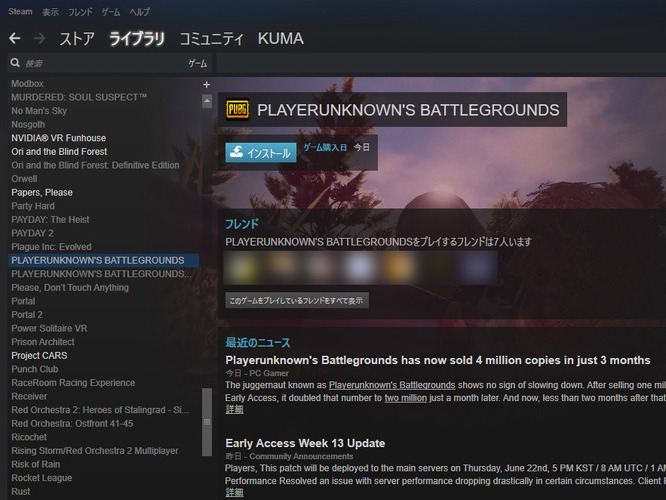Select Nosgoth in game list
The height and width of the screenshot is (500, 666).
(x=28, y=124)
